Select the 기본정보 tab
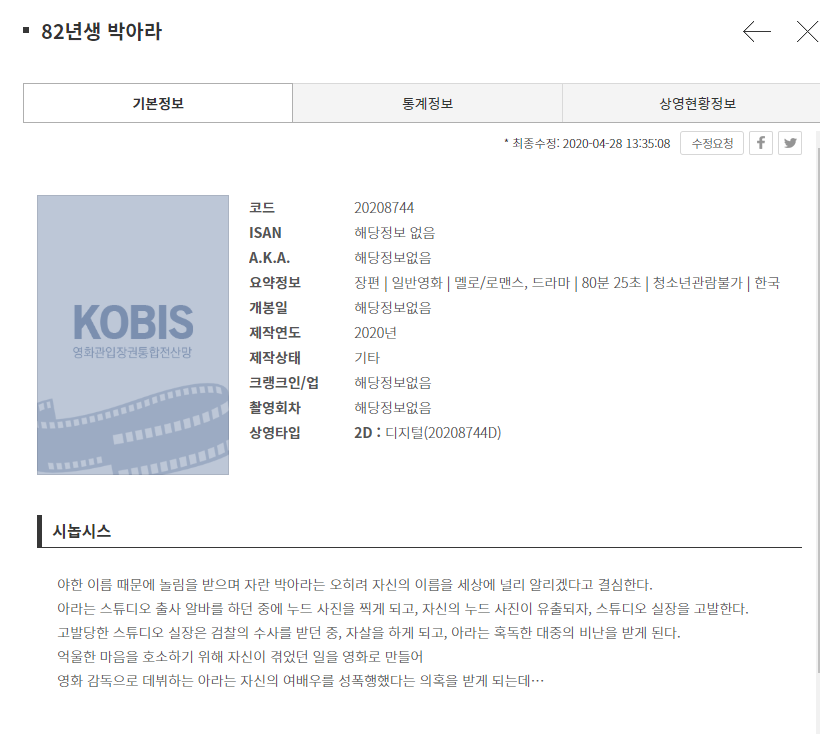The width and height of the screenshot is (820, 734). [158, 103]
